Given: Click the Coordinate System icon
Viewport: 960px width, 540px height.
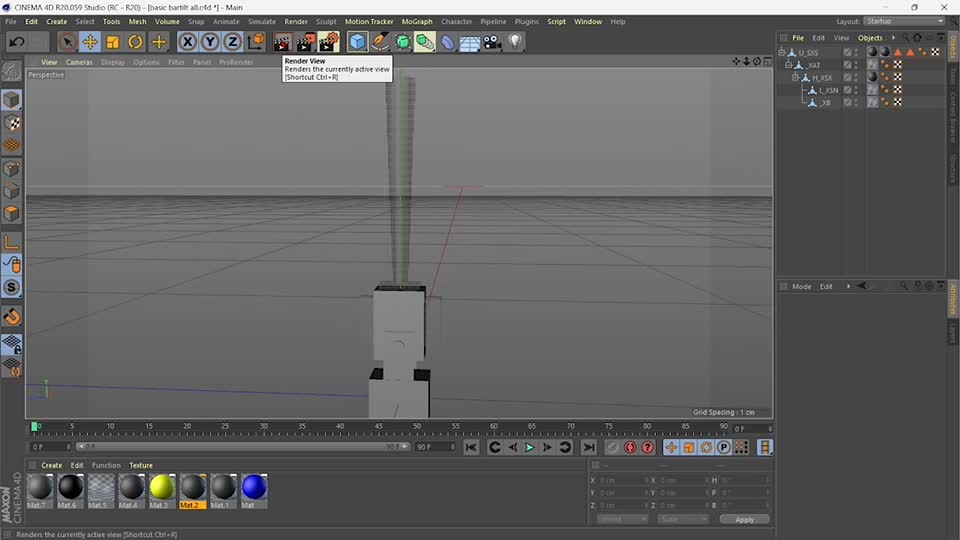Looking at the screenshot, I should (x=255, y=42).
